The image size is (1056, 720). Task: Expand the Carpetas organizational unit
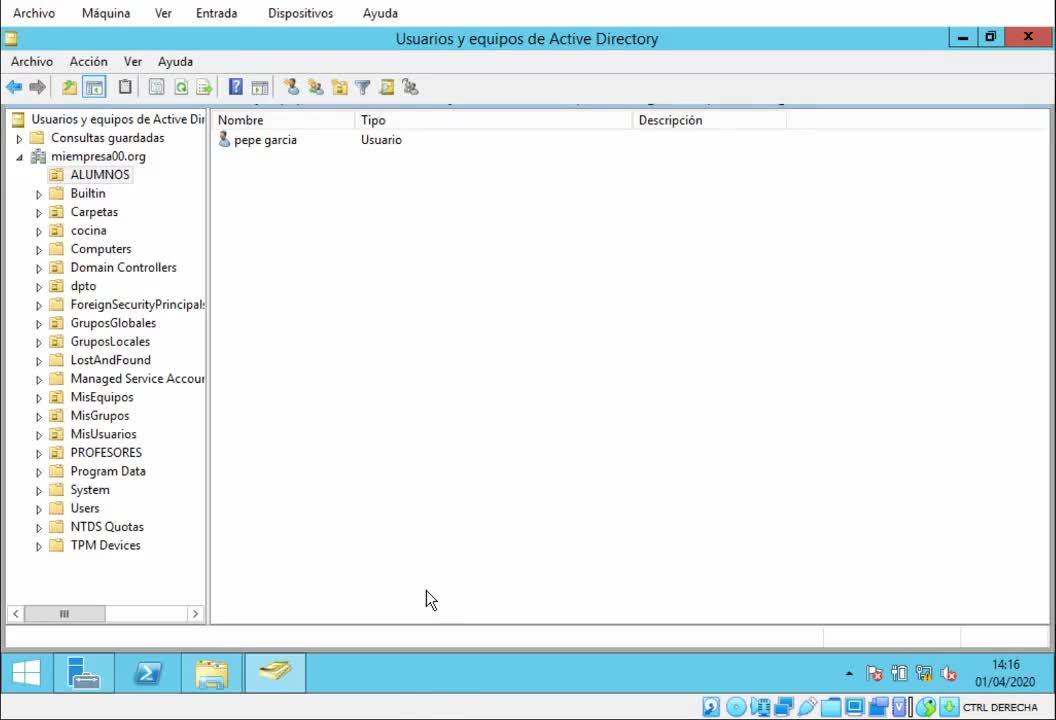tap(38, 212)
